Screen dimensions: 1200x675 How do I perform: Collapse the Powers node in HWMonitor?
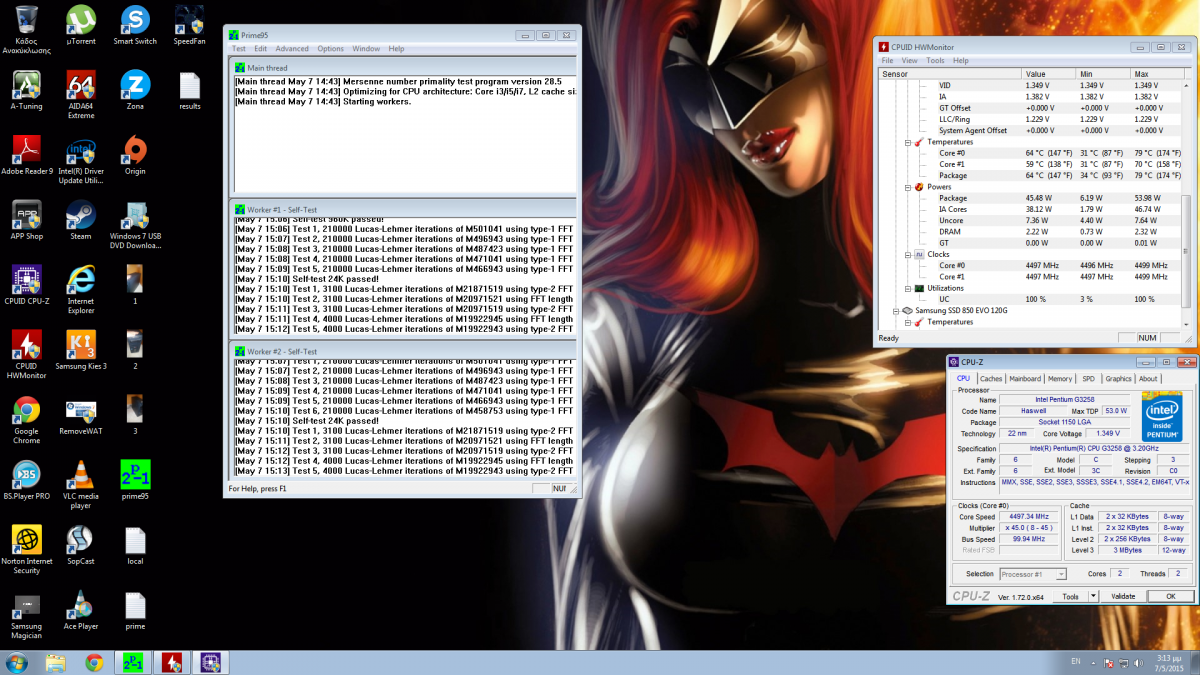(x=907, y=187)
